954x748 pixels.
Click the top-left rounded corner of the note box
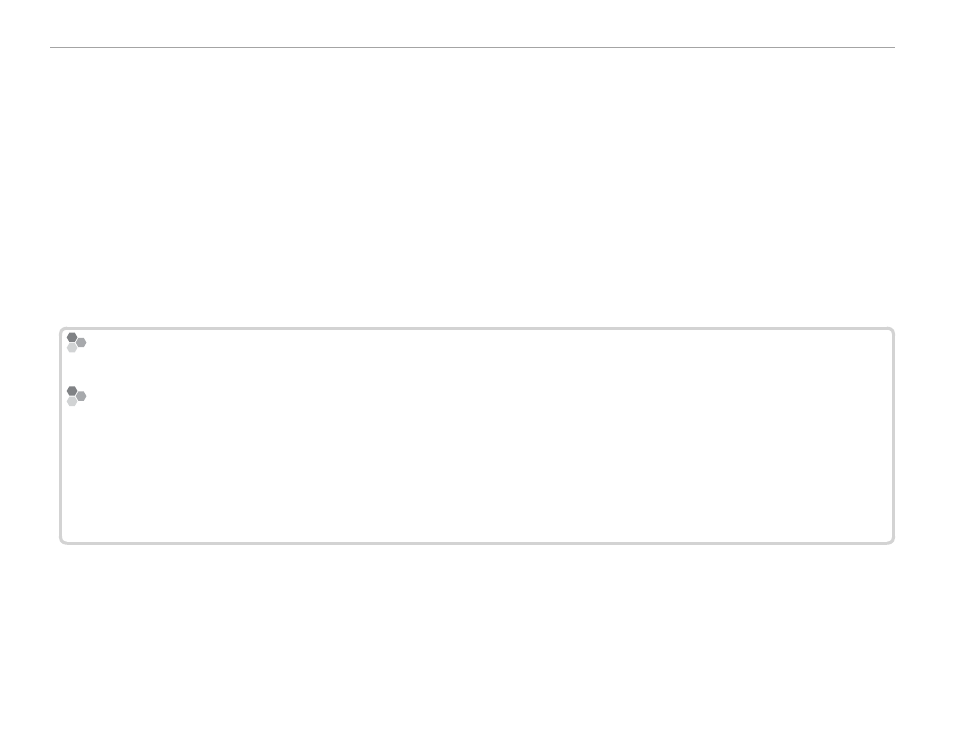(62, 330)
